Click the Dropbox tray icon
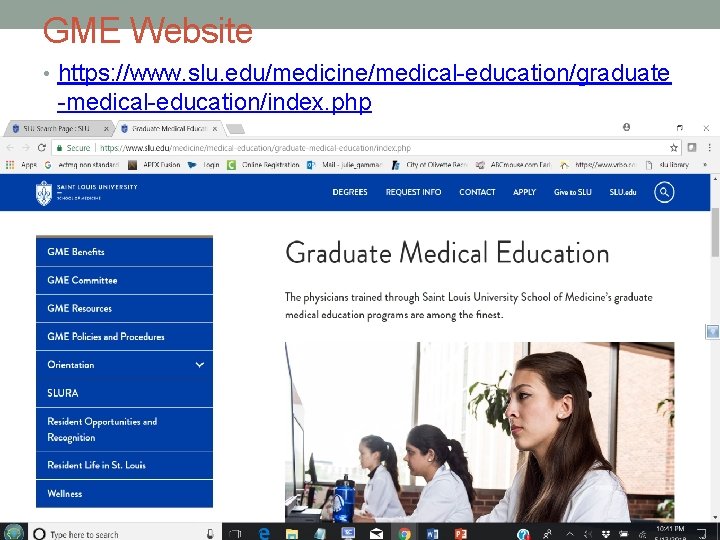Viewport: 720px width, 540px height. [x=606, y=534]
